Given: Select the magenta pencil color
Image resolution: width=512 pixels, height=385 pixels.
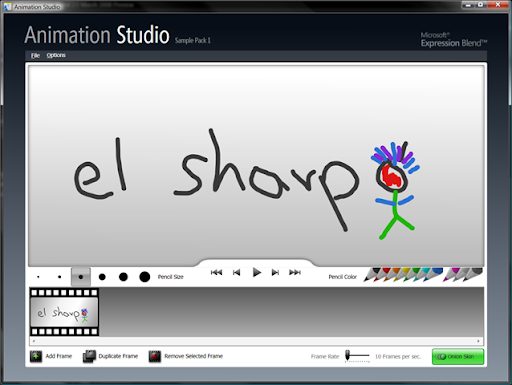Looking at the screenshot, I should pos(451,275).
